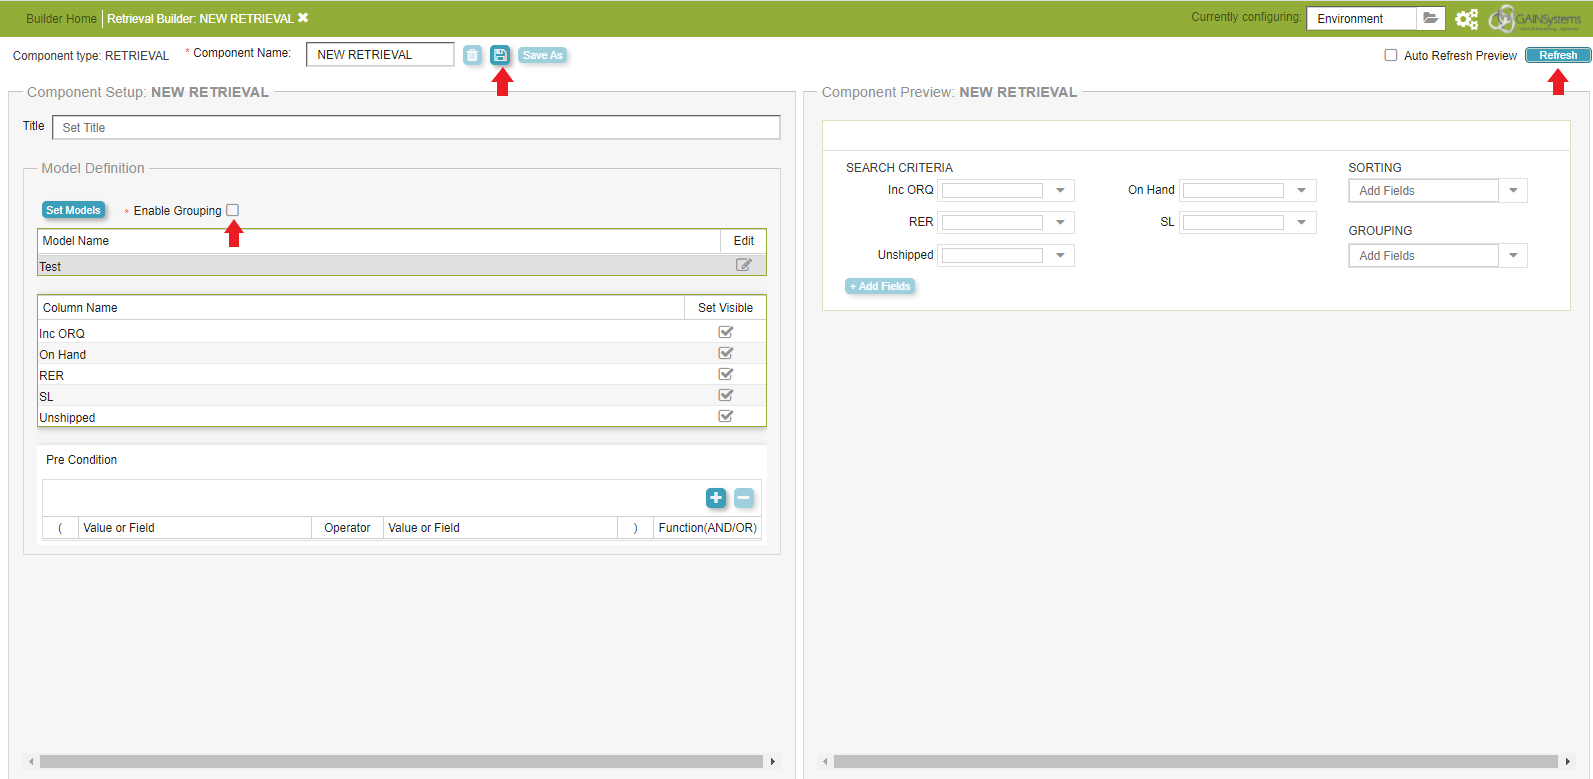
Task: Click the Set Models button
Action: pos(73,210)
